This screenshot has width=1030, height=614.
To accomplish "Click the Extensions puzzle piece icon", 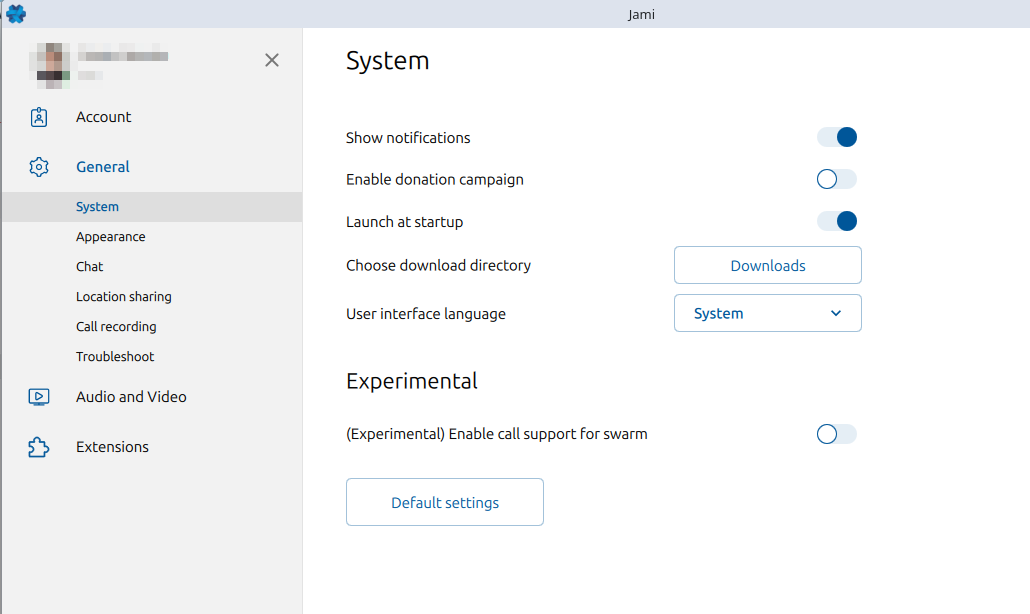I will (x=39, y=447).
